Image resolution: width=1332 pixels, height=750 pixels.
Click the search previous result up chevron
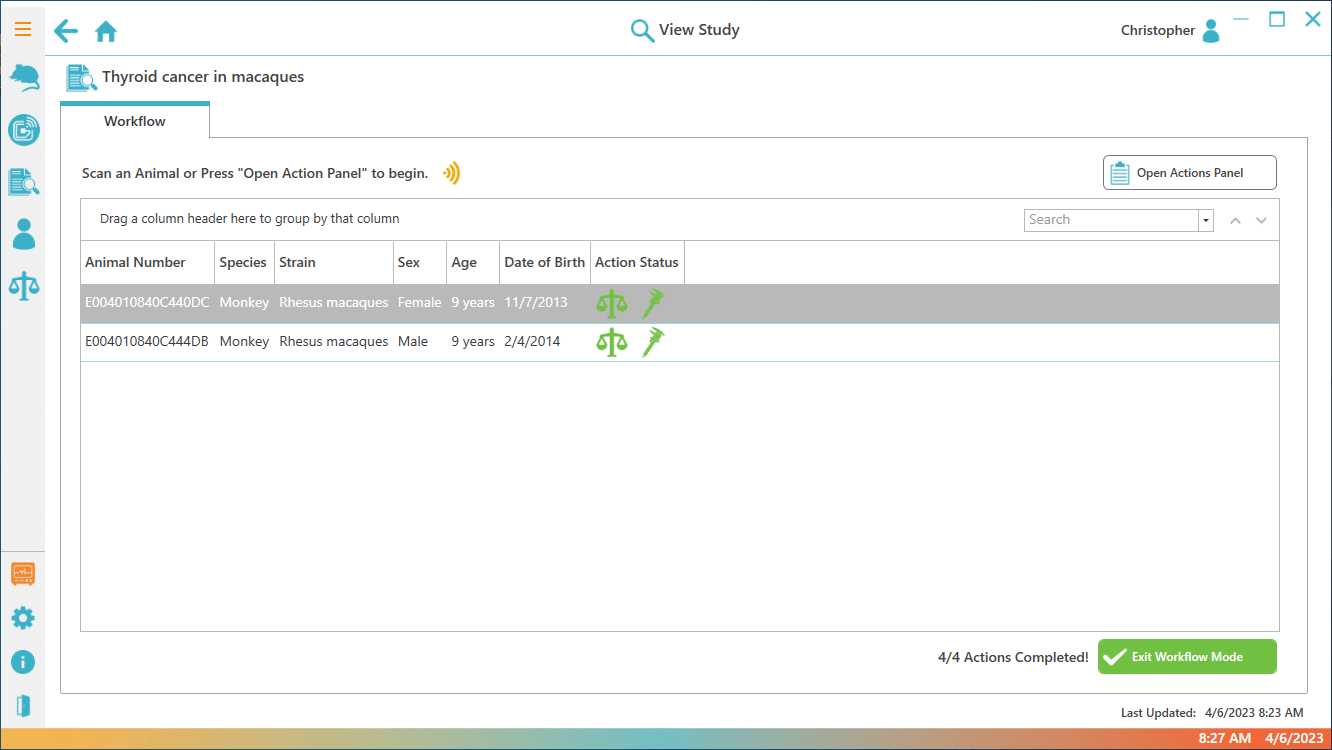[1235, 221]
